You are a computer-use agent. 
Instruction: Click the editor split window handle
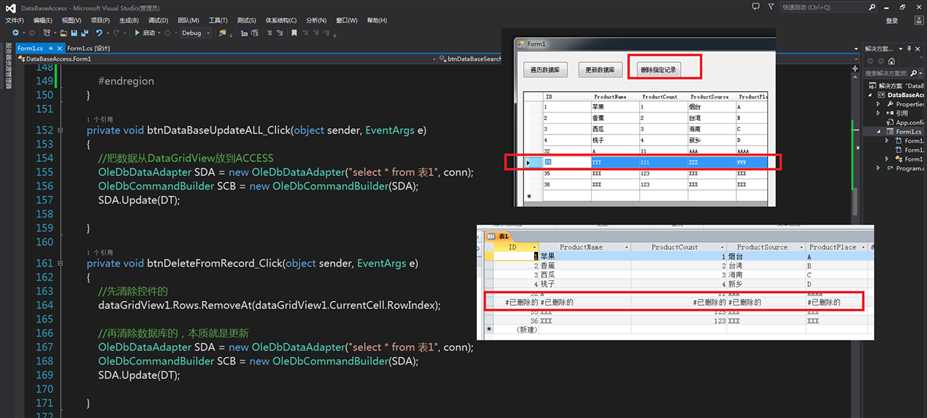[x=855, y=68]
